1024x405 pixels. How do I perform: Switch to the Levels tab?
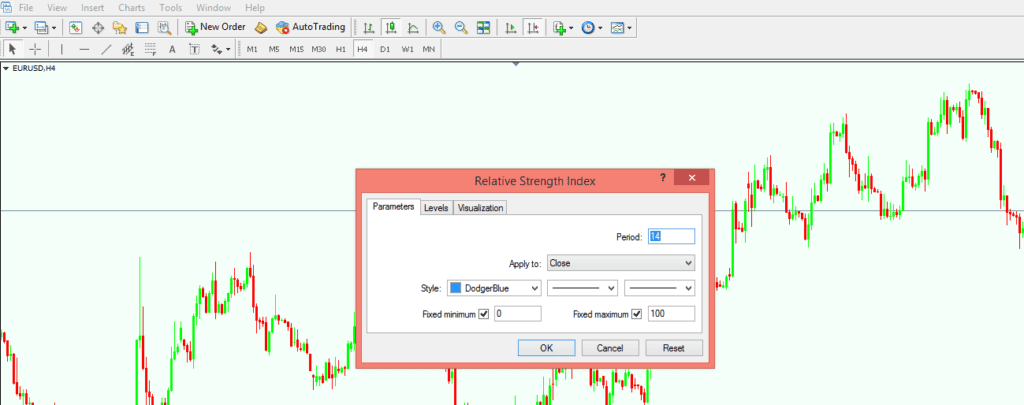[436, 208]
